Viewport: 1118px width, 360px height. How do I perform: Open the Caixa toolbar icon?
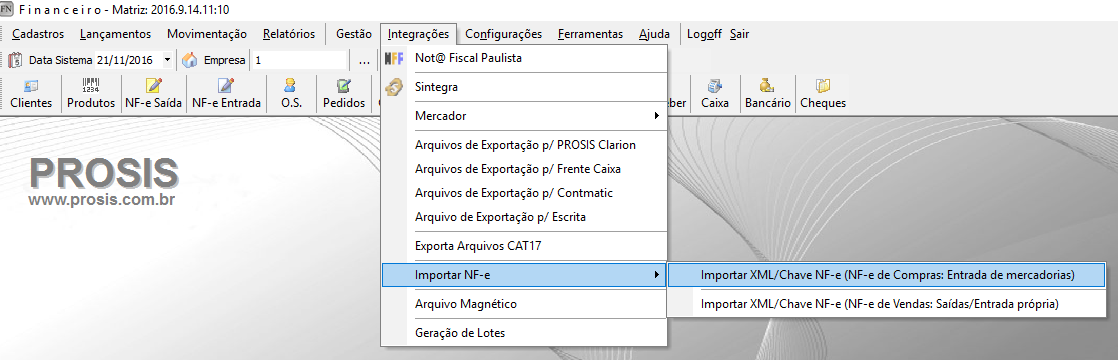click(x=715, y=94)
